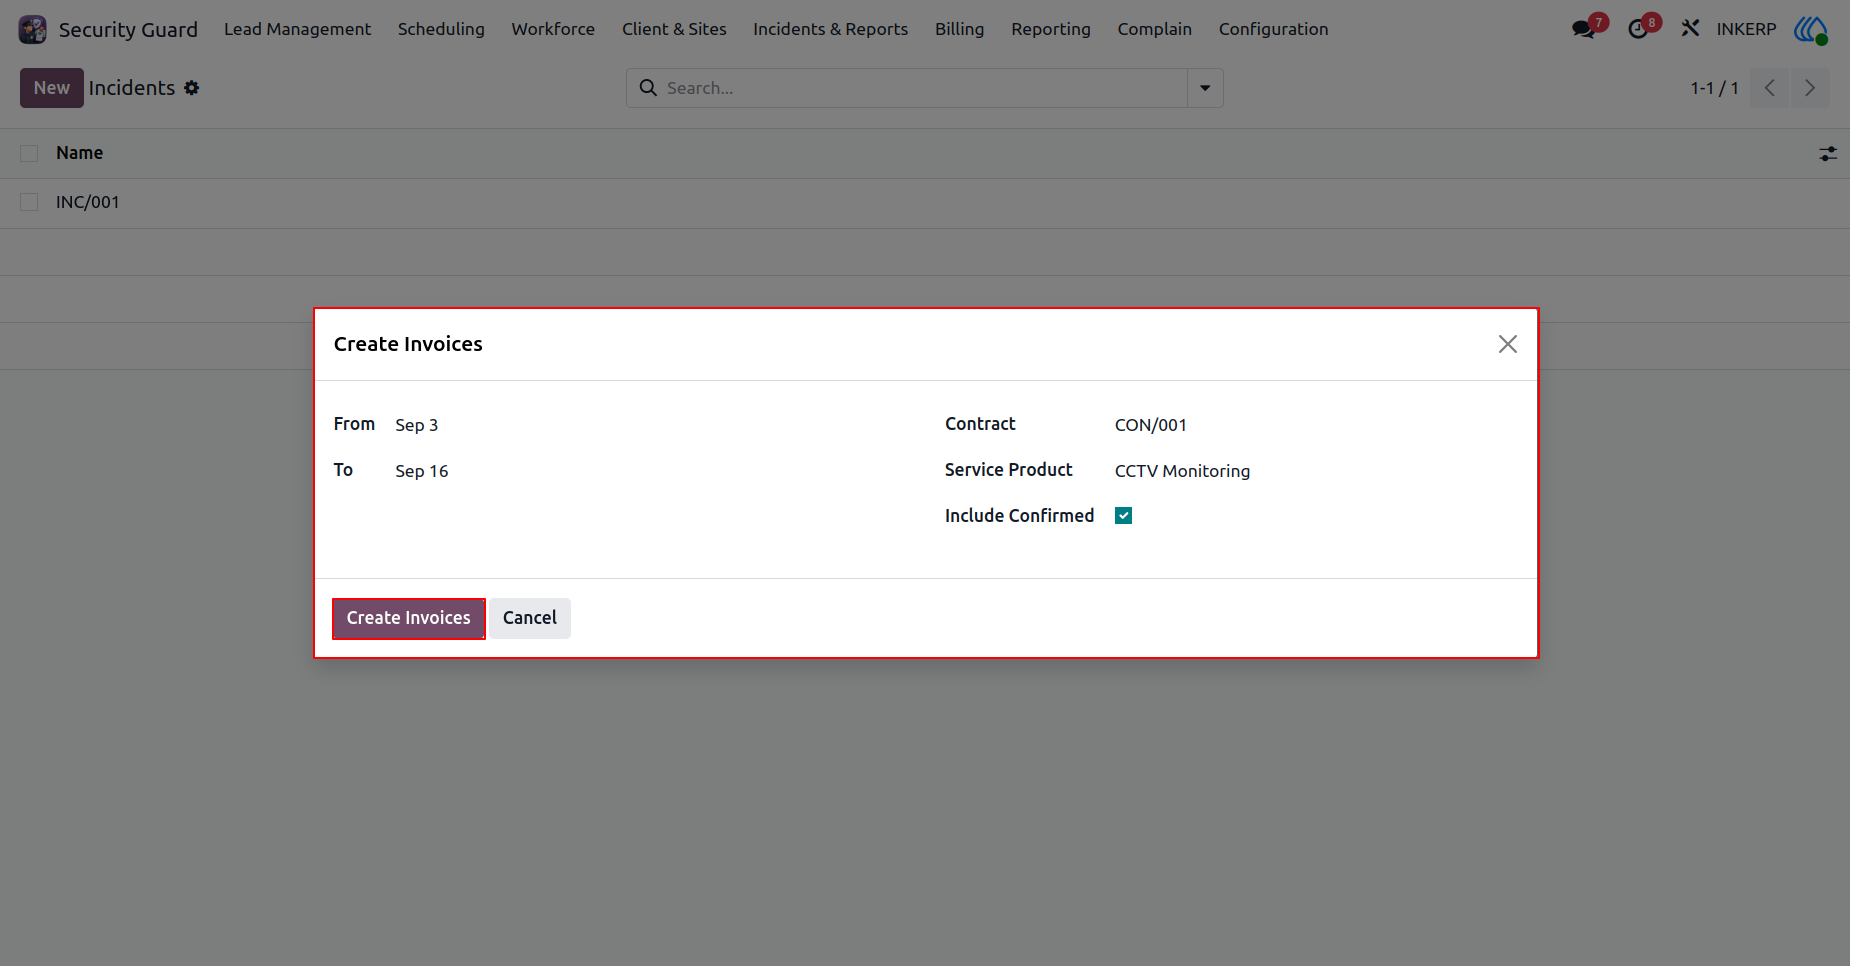Viewport: 1850px width, 966px height.
Task: Click the search magnifier icon
Action: pyautogui.click(x=648, y=88)
